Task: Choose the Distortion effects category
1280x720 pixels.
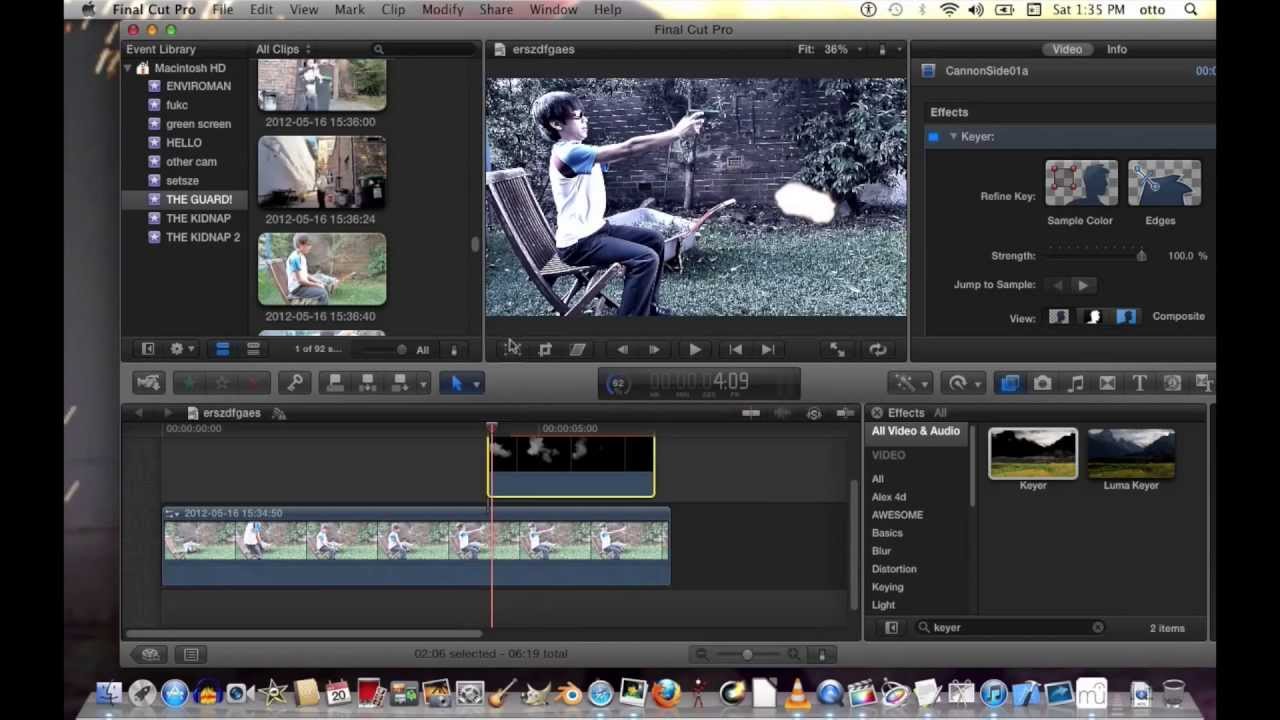Action: click(x=894, y=569)
